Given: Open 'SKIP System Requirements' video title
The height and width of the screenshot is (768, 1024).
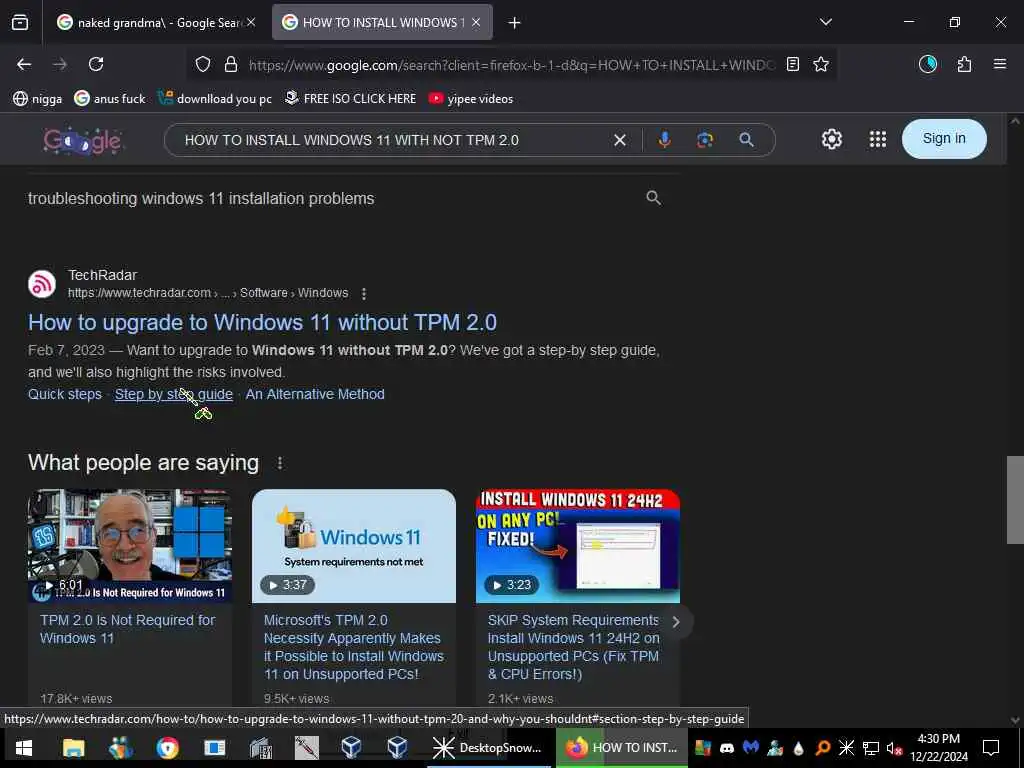Looking at the screenshot, I should [x=573, y=647].
